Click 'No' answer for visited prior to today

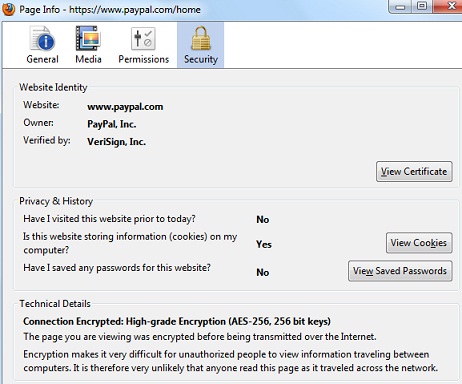click(263, 219)
